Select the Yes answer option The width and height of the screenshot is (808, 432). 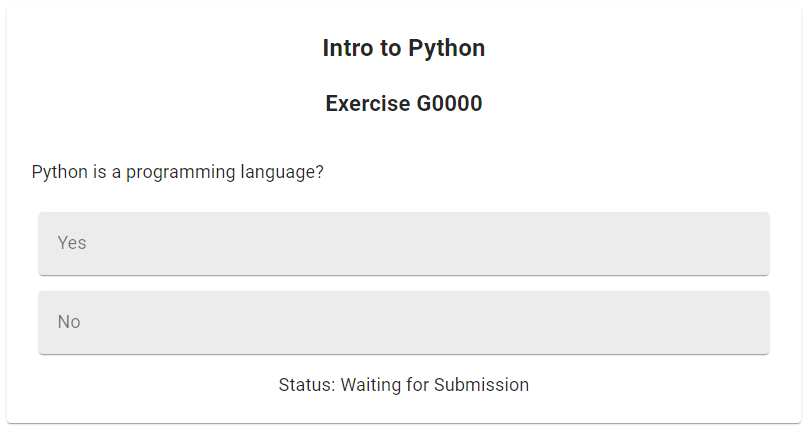(x=403, y=243)
